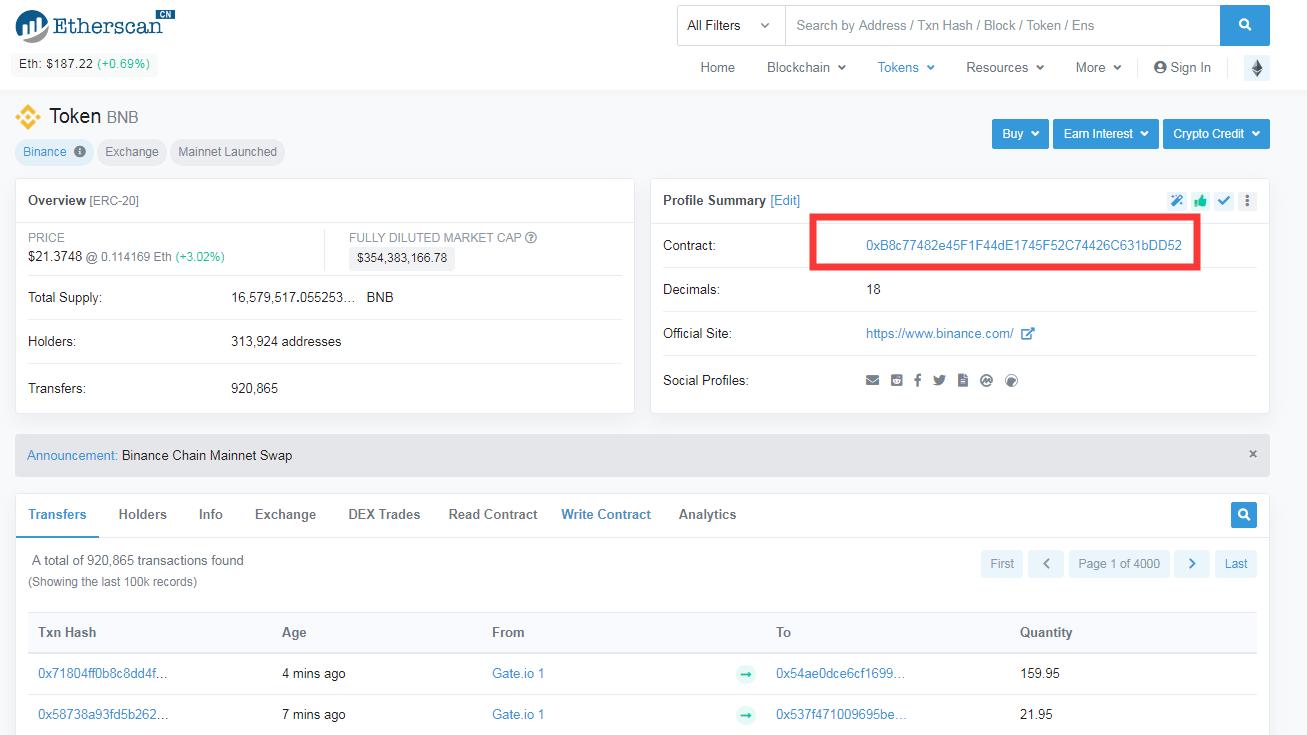Click the green arrow in the 159.95 row

746,674
